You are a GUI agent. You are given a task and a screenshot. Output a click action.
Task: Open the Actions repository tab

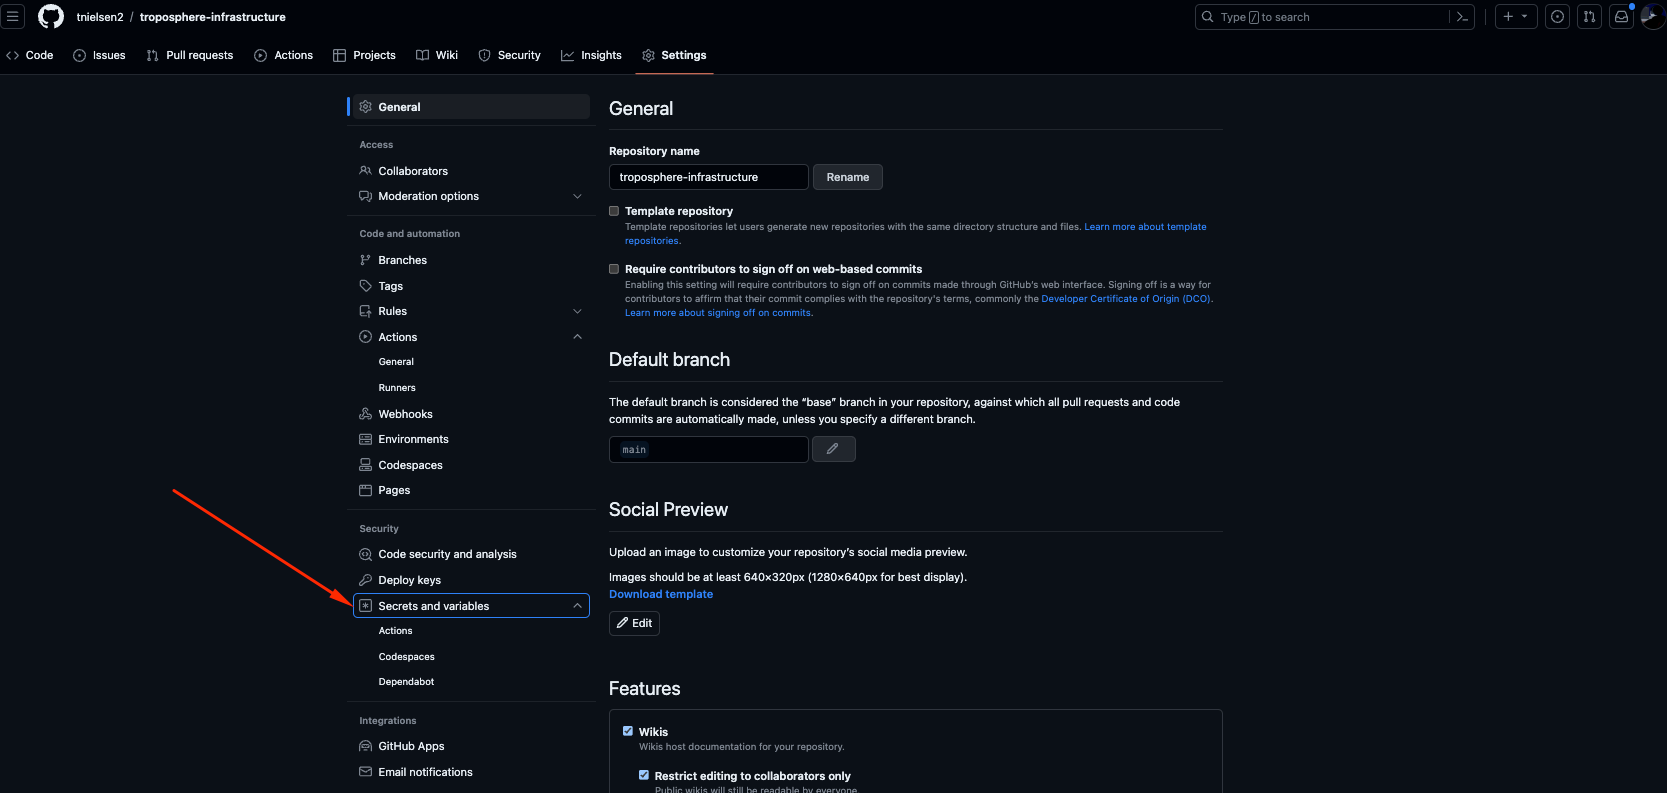coord(284,55)
